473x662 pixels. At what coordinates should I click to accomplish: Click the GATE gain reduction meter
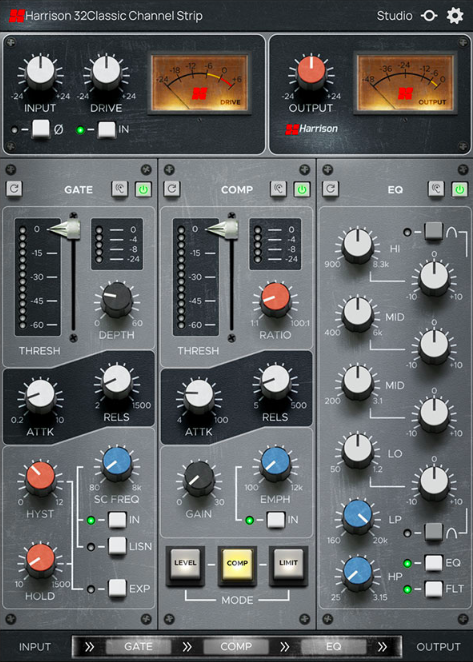coord(117,244)
